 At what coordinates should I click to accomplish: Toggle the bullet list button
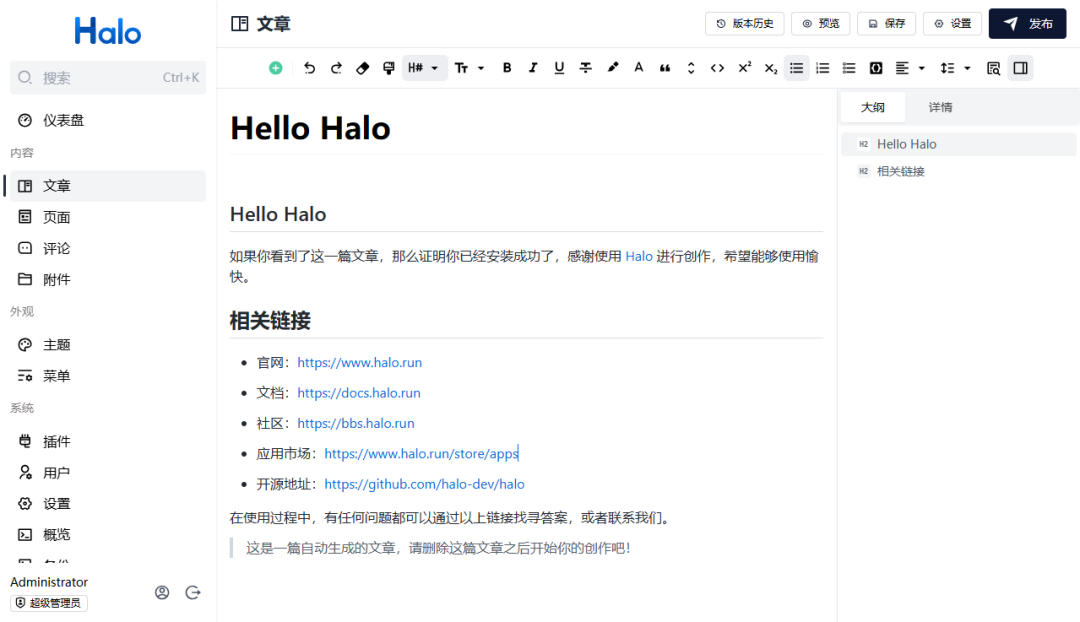[x=796, y=68]
